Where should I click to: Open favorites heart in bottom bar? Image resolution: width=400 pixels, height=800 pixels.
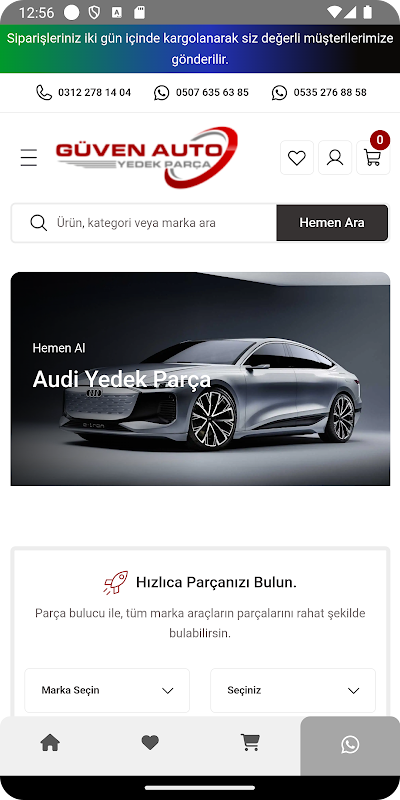click(x=150, y=743)
